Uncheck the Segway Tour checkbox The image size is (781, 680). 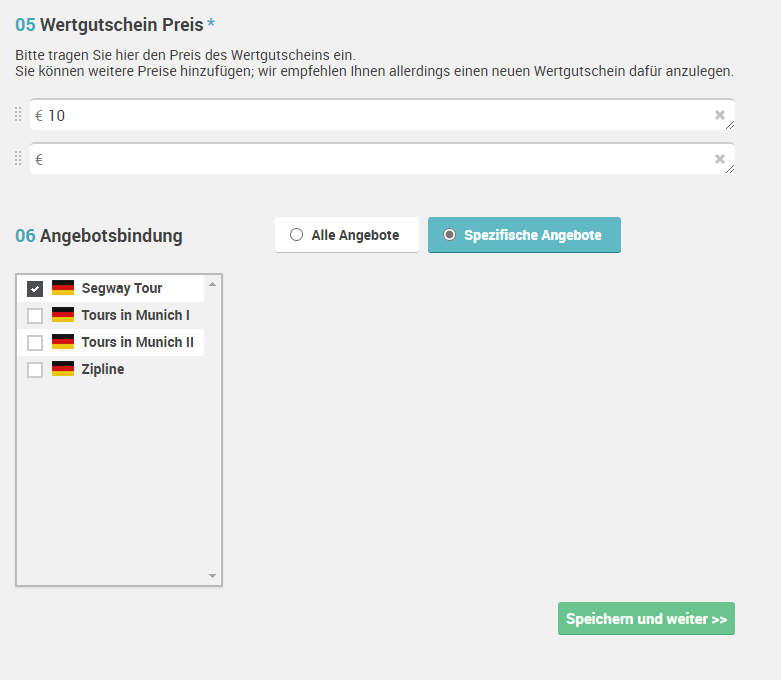click(x=35, y=288)
